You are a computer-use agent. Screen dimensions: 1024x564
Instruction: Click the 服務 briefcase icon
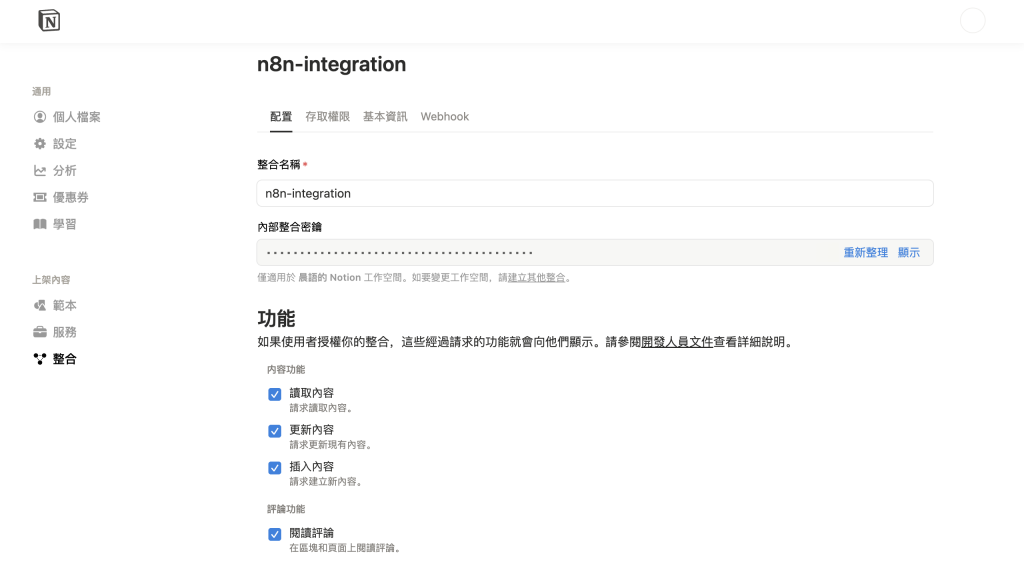[40, 332]
